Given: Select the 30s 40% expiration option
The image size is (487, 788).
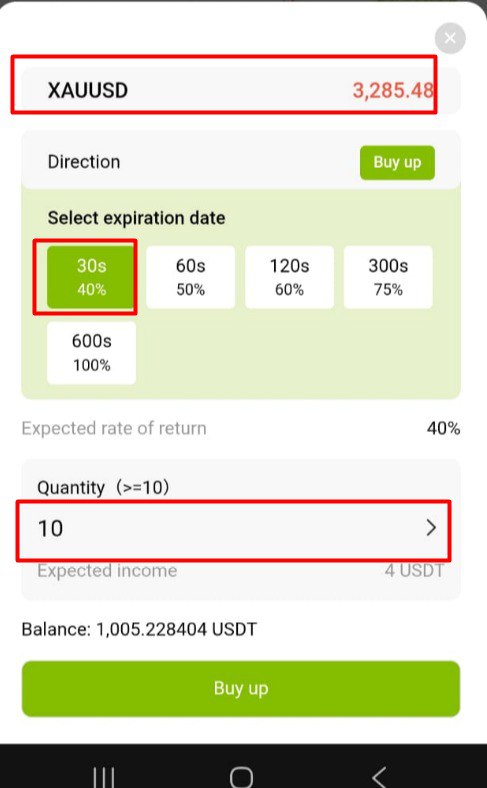Looking at the screenshot, I should [91, 277].
